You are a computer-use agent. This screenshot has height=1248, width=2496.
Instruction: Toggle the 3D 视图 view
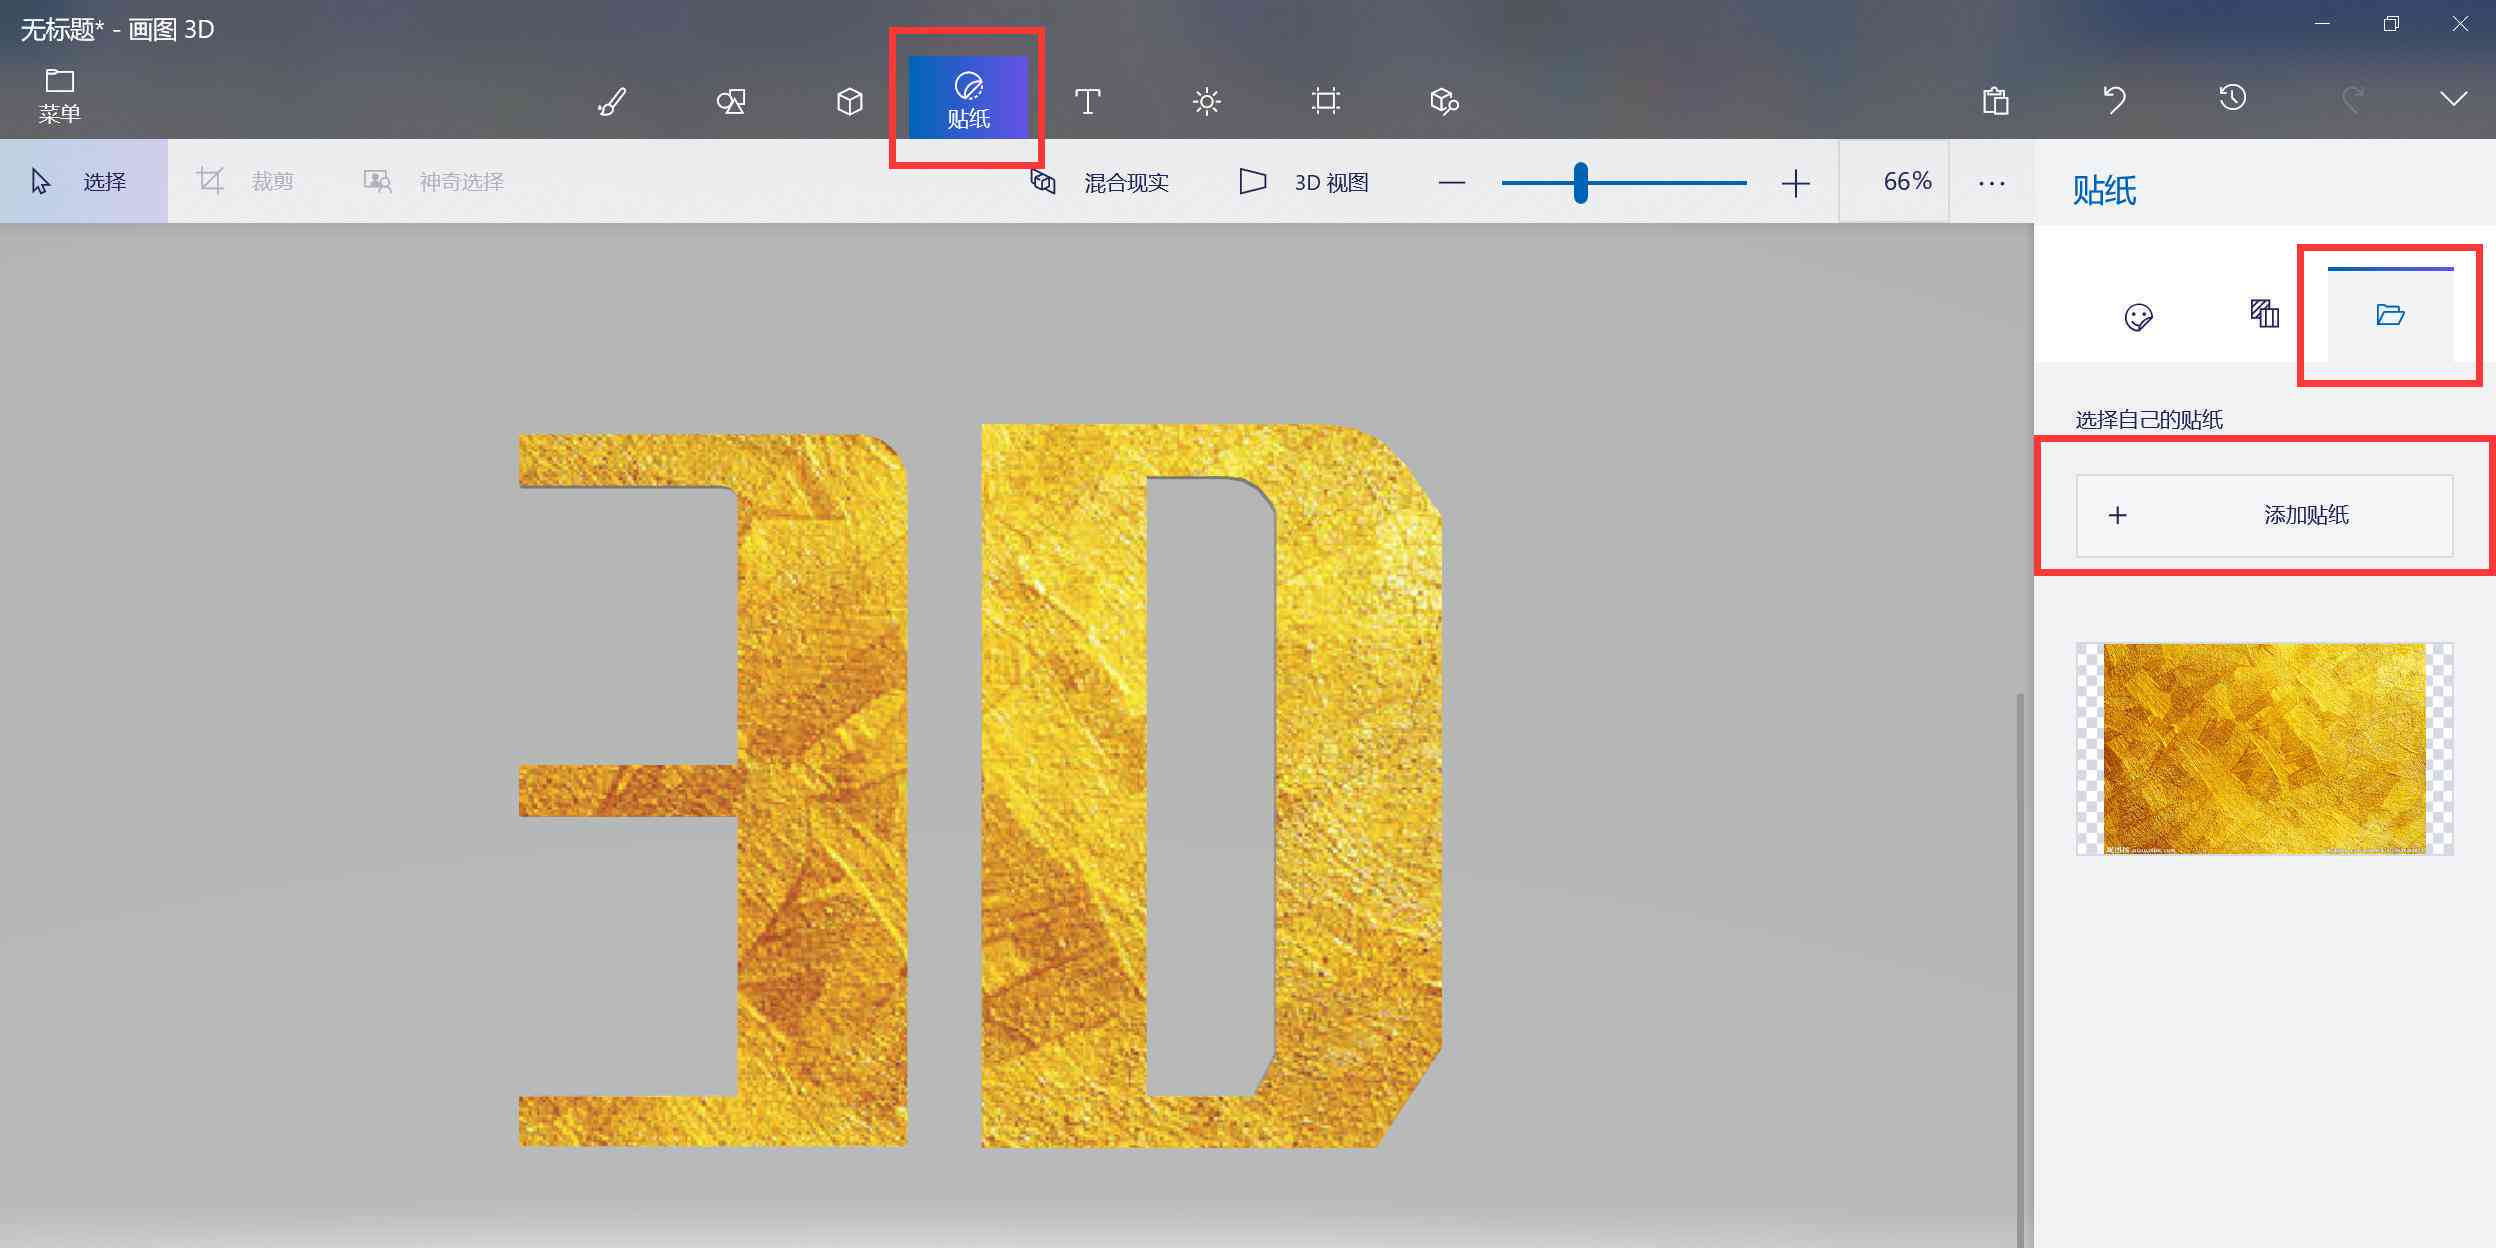pyautogui.click(x=1303, y=182)
